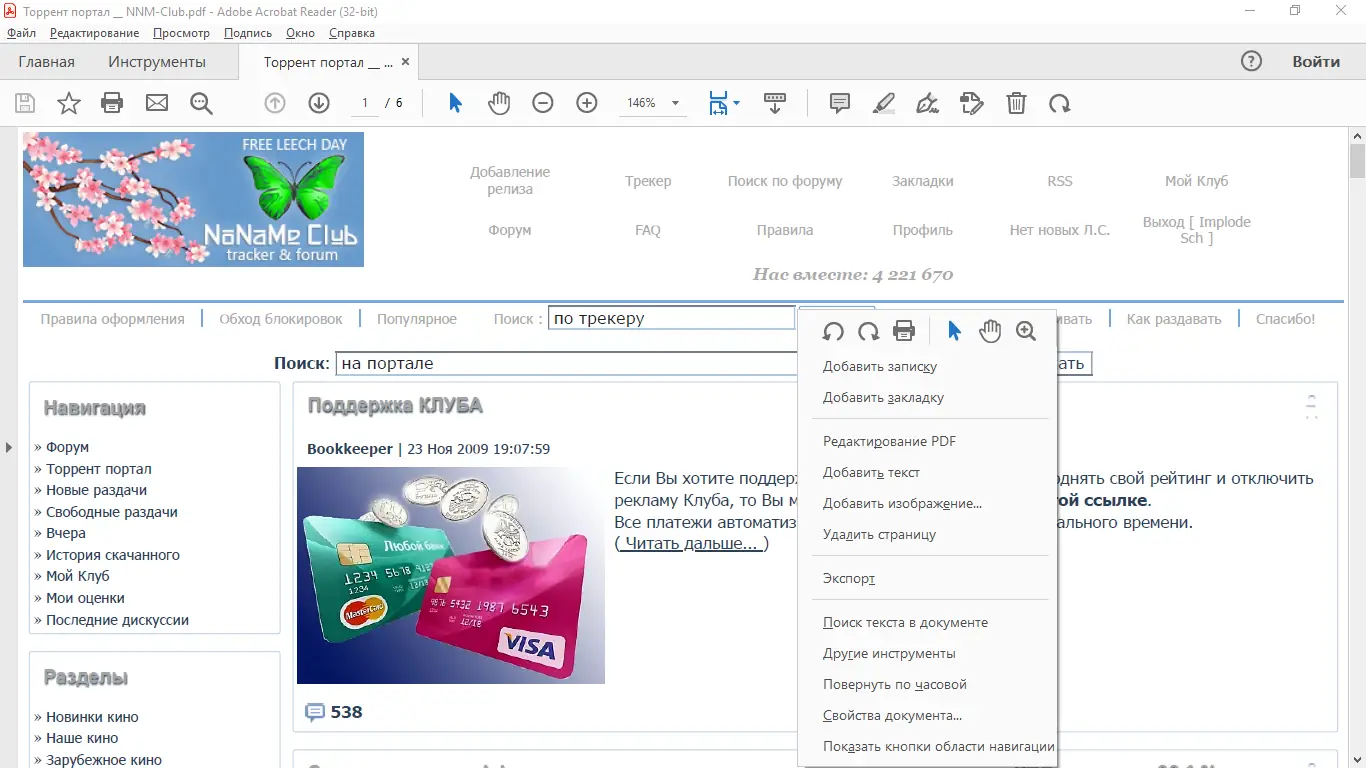Zoom out with the minus icon
Viewport: 1366px width, 768px height.
543,103
